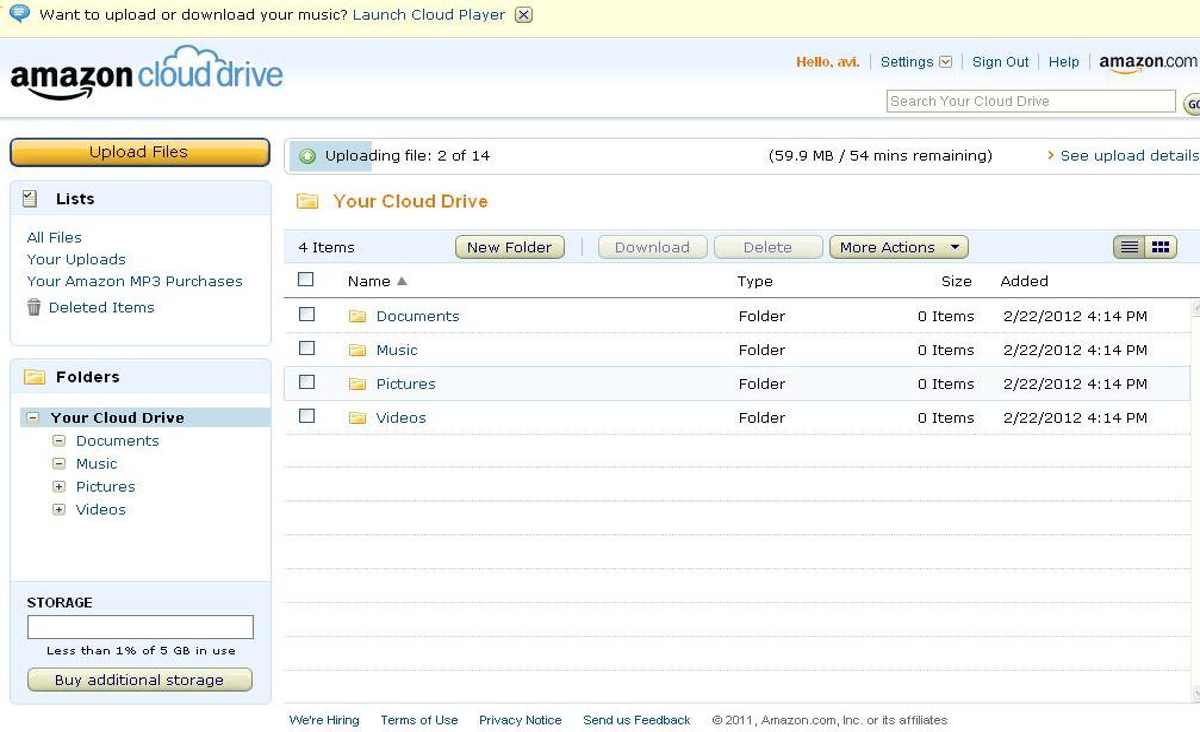This screenshot has height=732, width=1200.
Task: Collapse the Documents tree node
Action: (59, 441)
